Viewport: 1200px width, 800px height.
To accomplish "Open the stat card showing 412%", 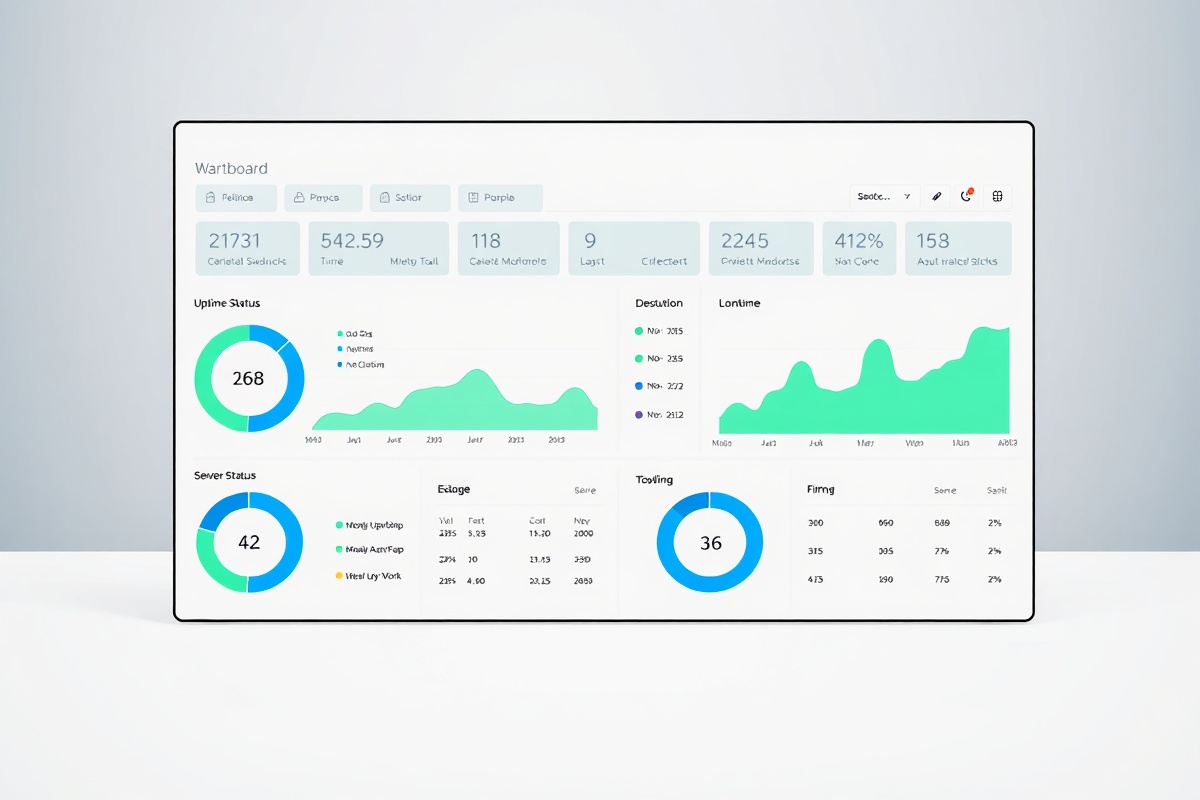I will pyautogui.click(x=859, y=249).
